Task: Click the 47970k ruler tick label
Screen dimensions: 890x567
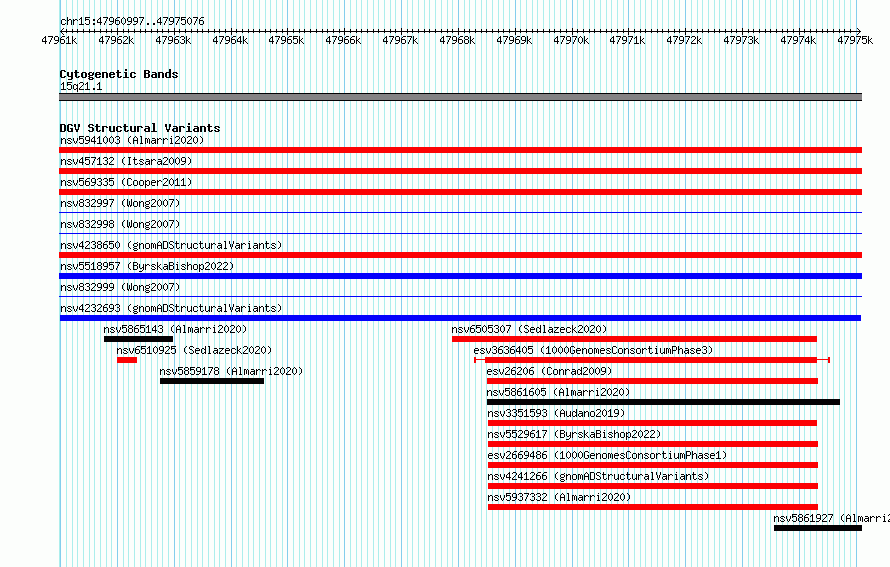Action: pyautogui.click(x=571, y=40)
